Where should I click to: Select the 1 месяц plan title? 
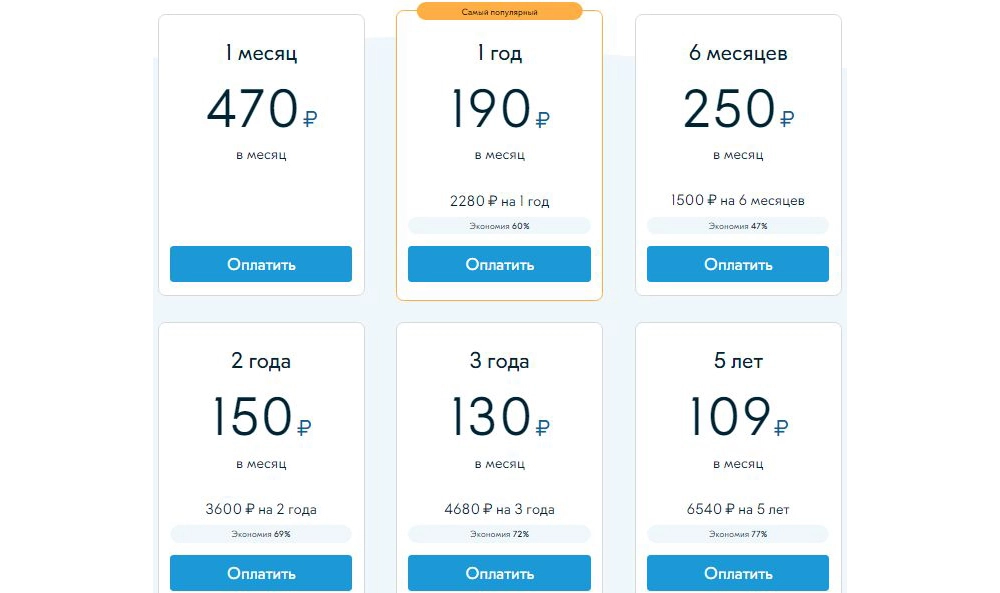(x=261, y=53)
